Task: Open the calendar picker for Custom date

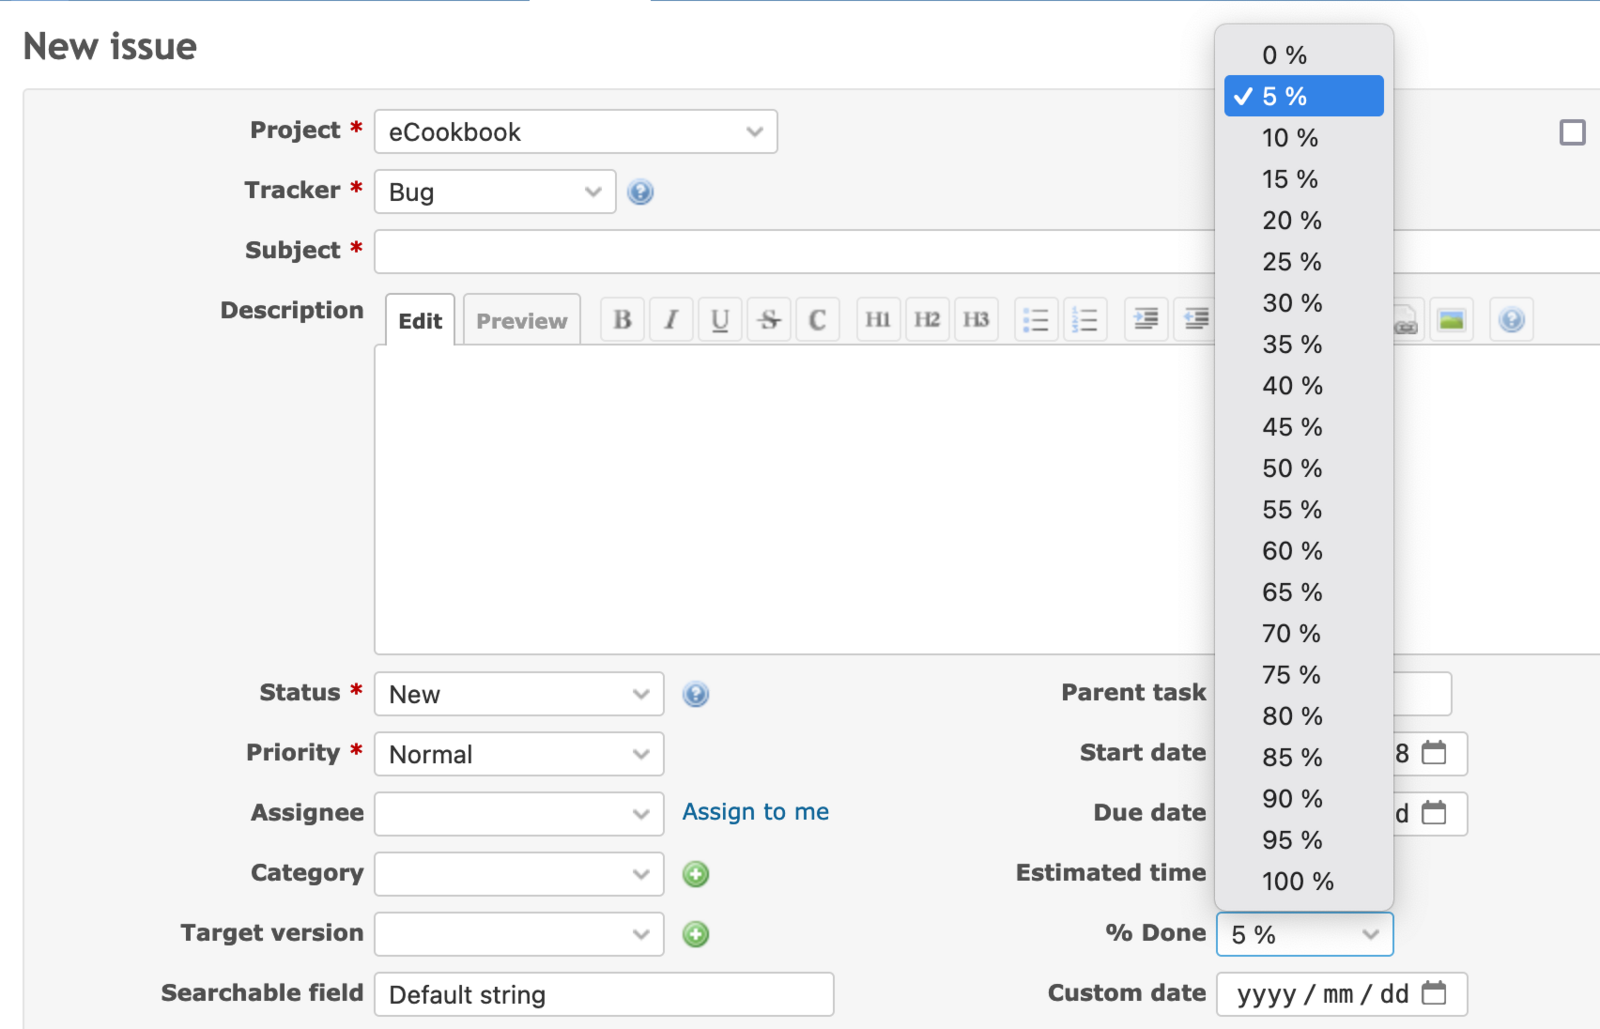Action: (x=1436, y=993)
